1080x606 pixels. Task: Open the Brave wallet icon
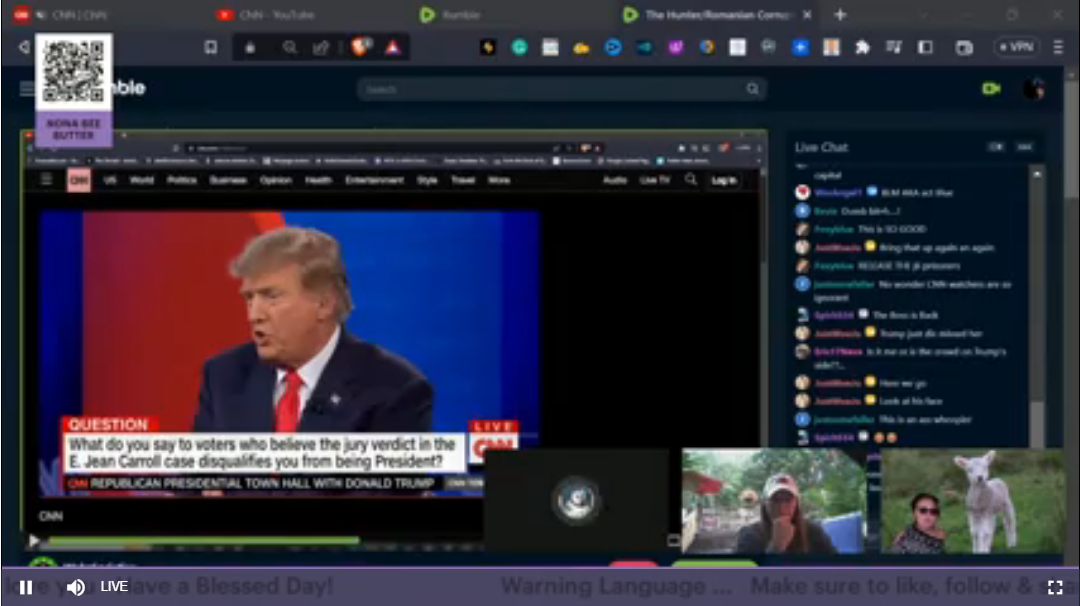click(964, 48)
